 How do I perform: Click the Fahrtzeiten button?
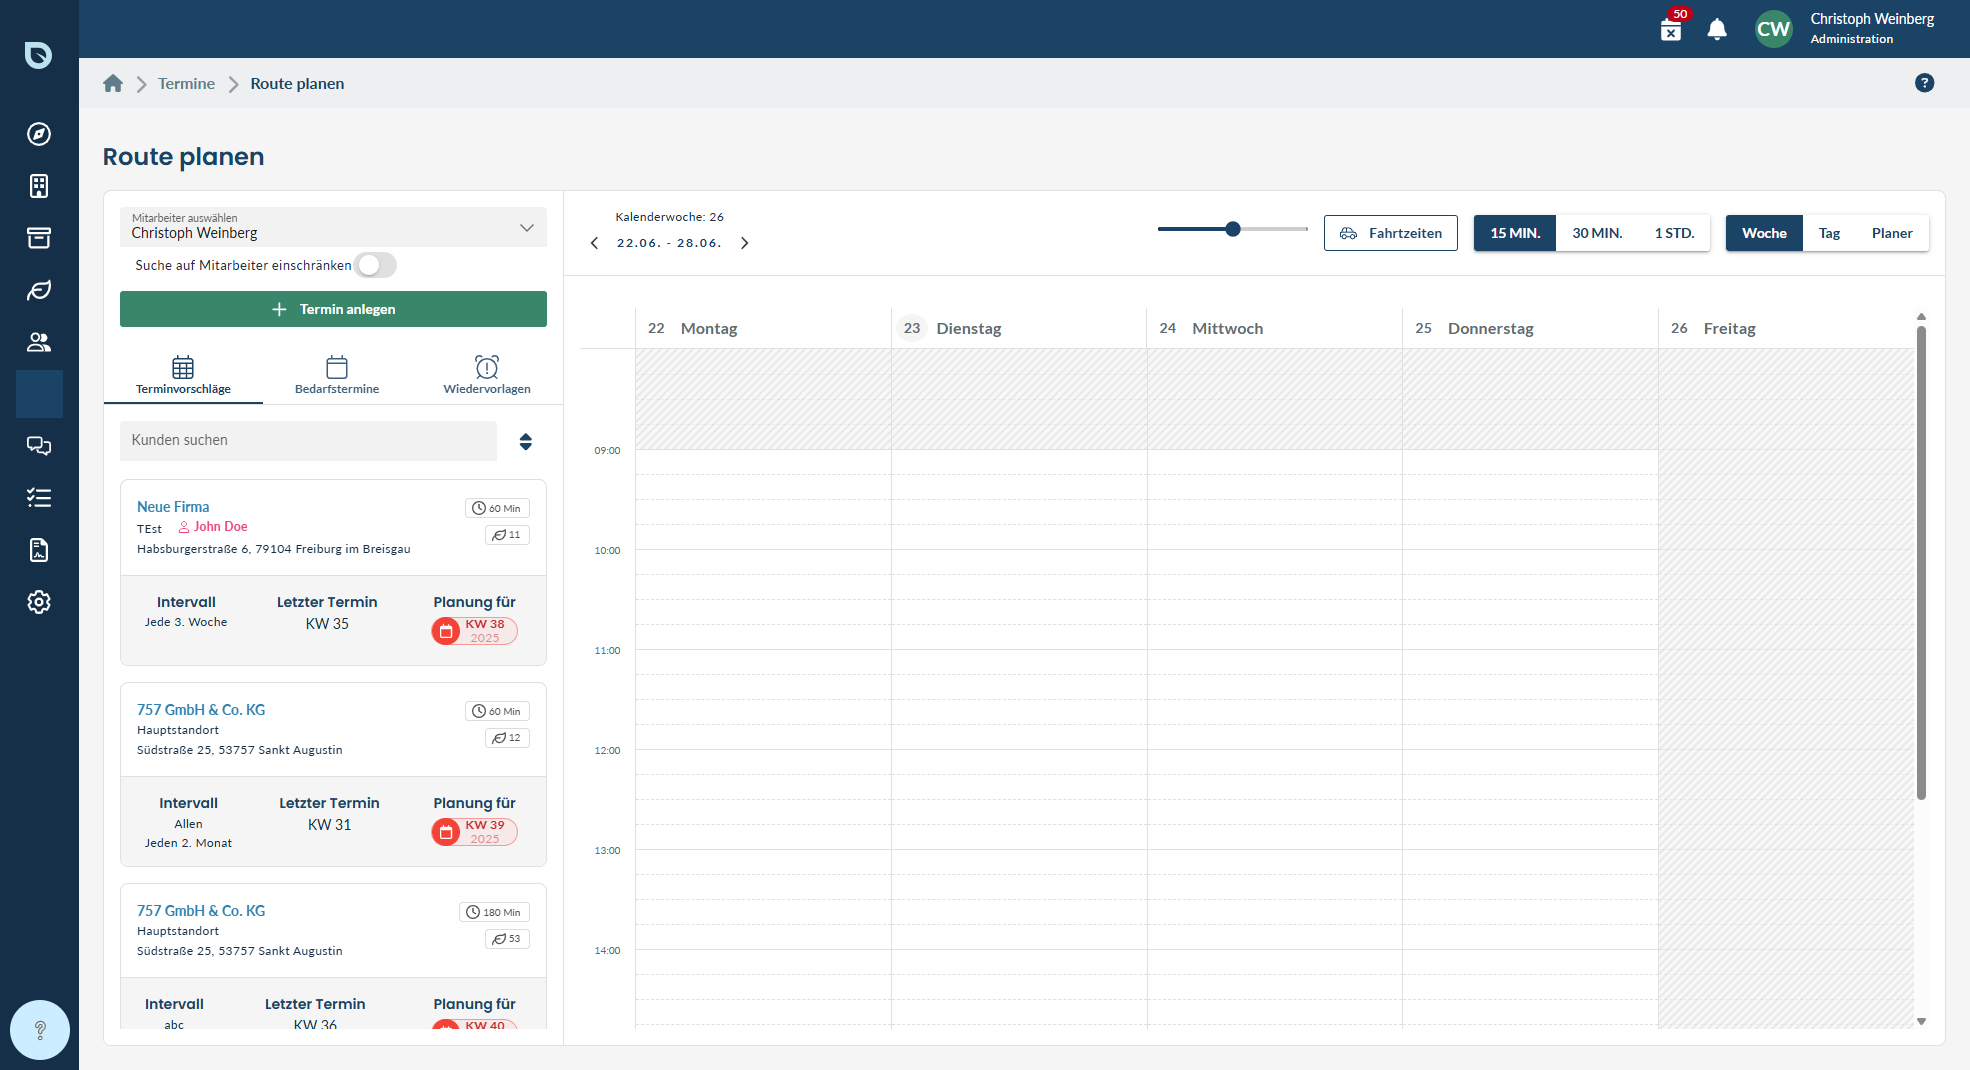1390,233
